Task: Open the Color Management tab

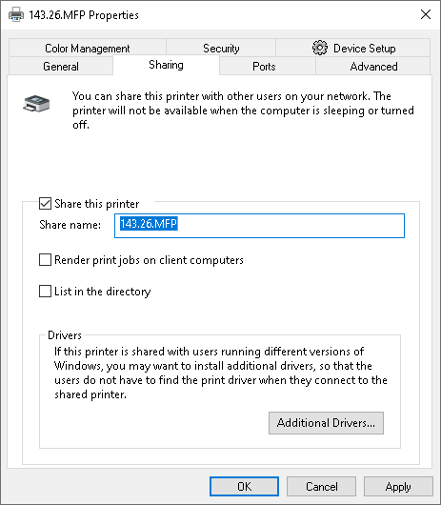Action: point(88,48)
